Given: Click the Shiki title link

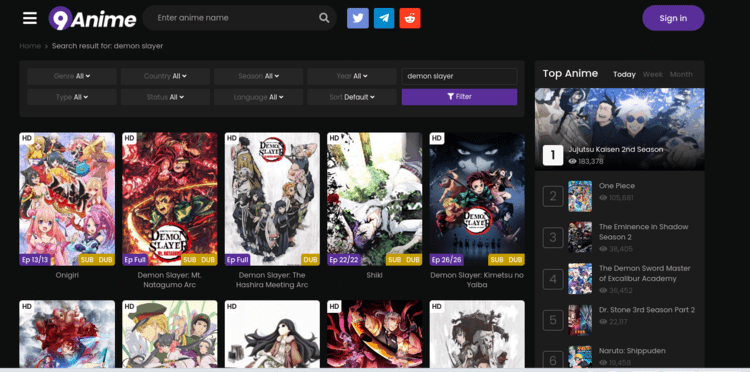Looking at the screenshot, I should pos(375,275).
